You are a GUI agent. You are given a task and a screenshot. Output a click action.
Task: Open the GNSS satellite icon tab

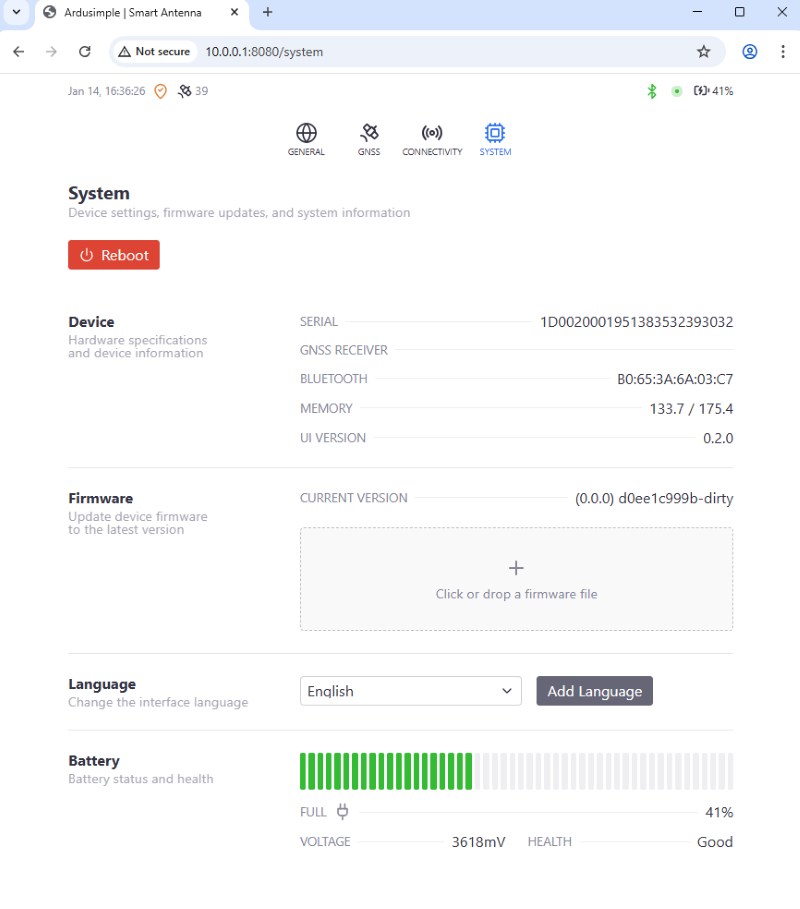(369, 133)
